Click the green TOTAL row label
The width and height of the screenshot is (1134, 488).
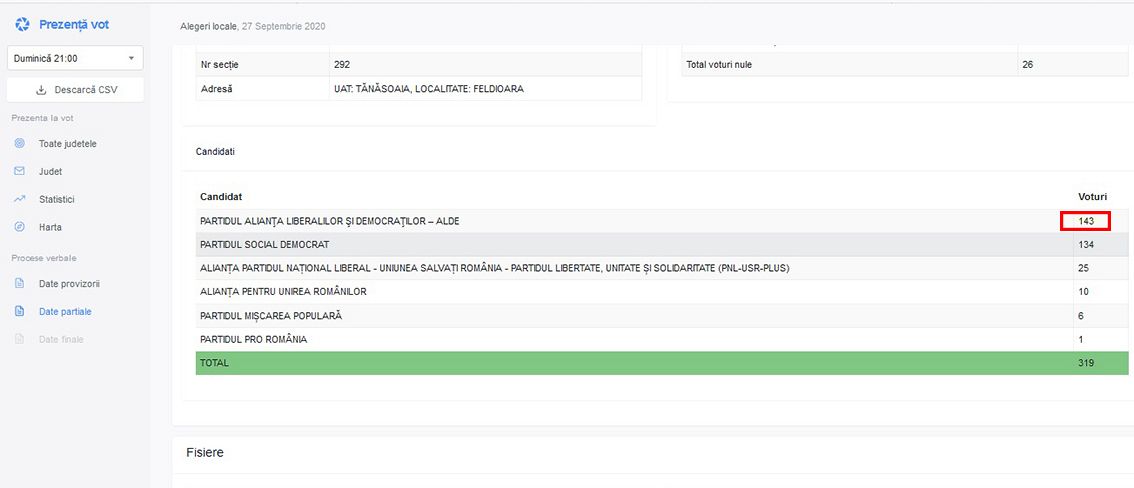tap(214, 363)
